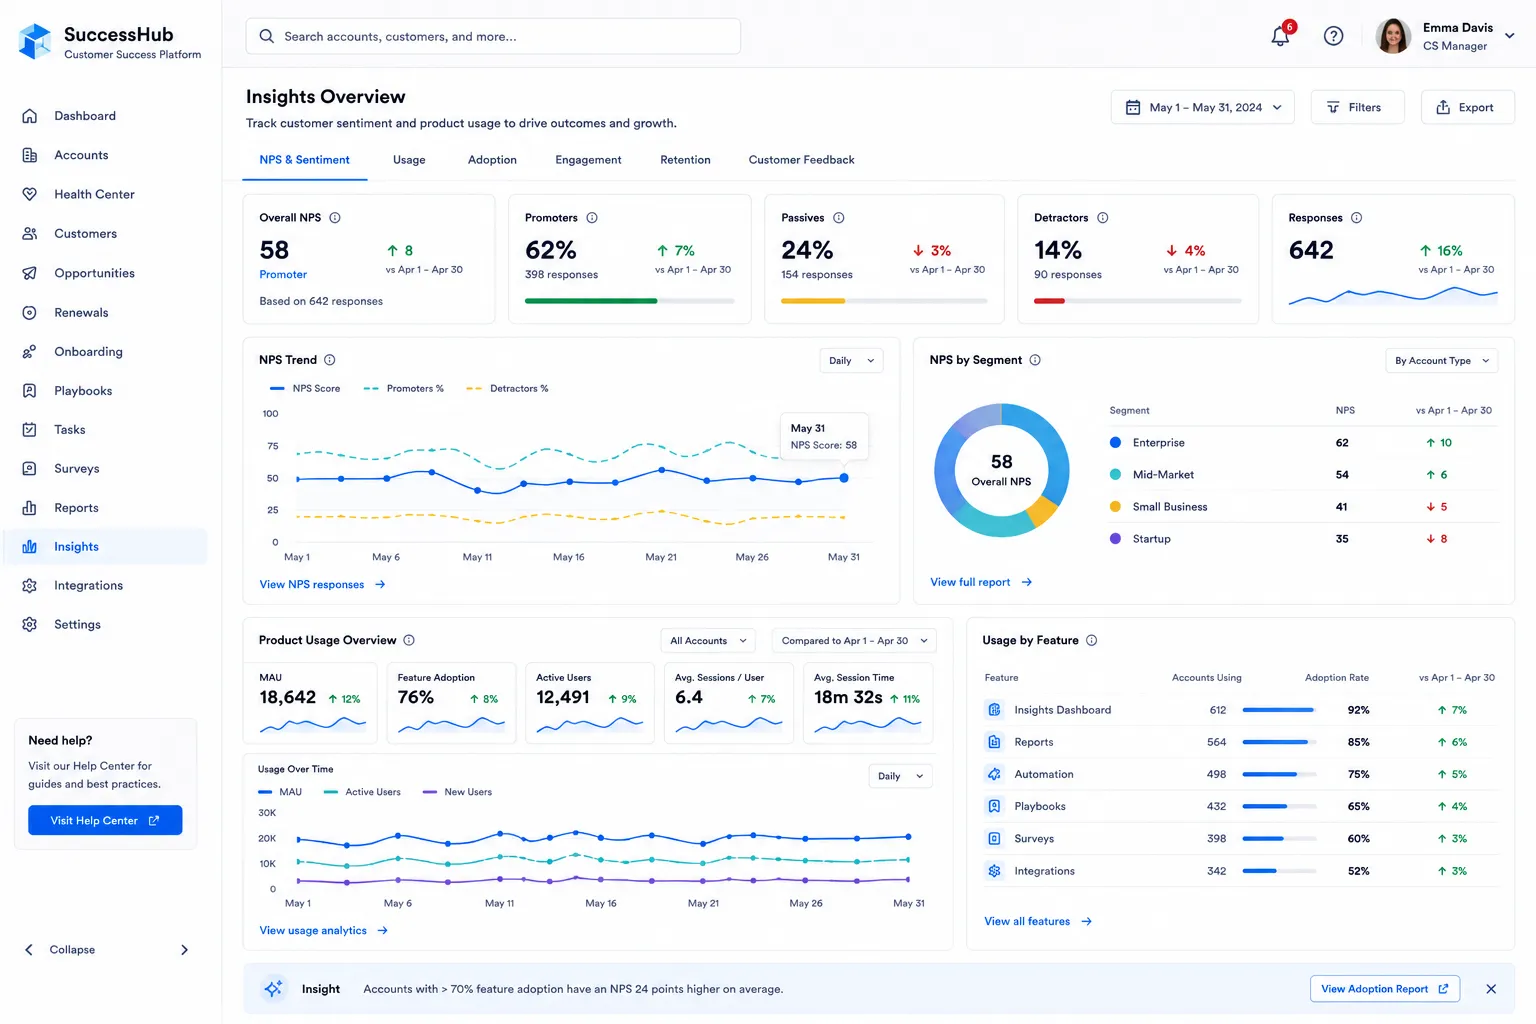Click the info icon beside Responses
The image size is (1536, 1024).
[1357, 218]
